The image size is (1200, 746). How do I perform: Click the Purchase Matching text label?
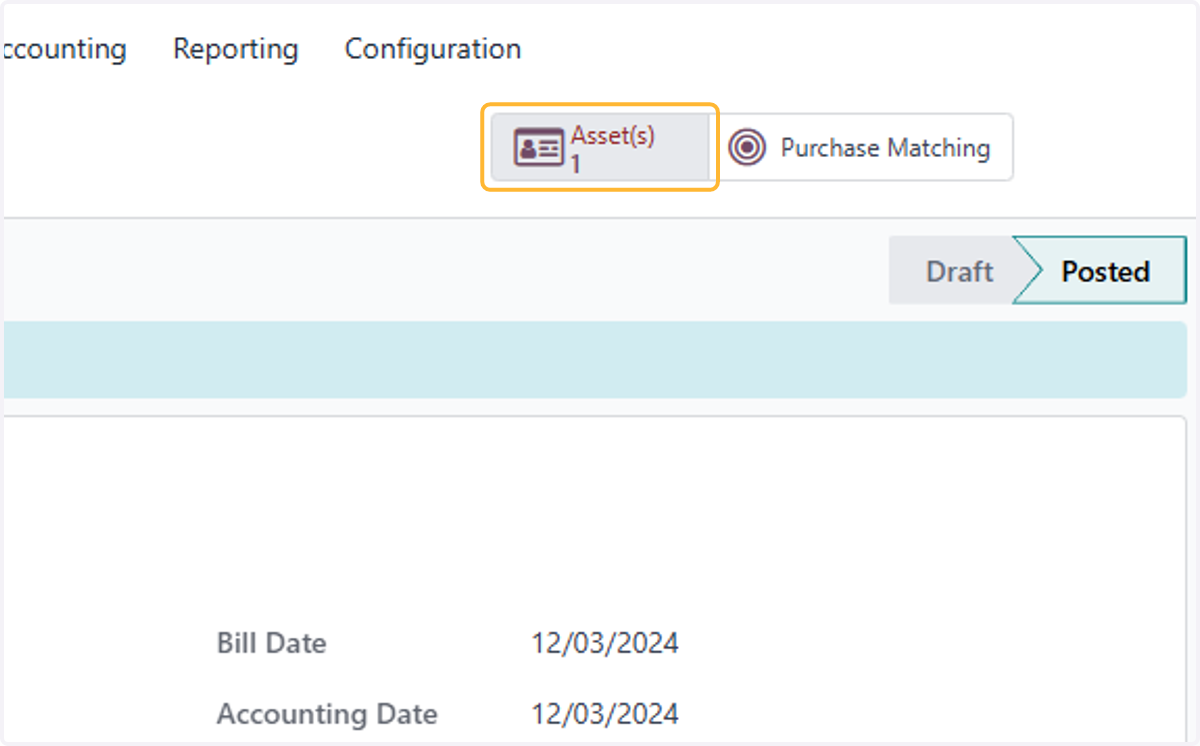(x=886, y=148)
